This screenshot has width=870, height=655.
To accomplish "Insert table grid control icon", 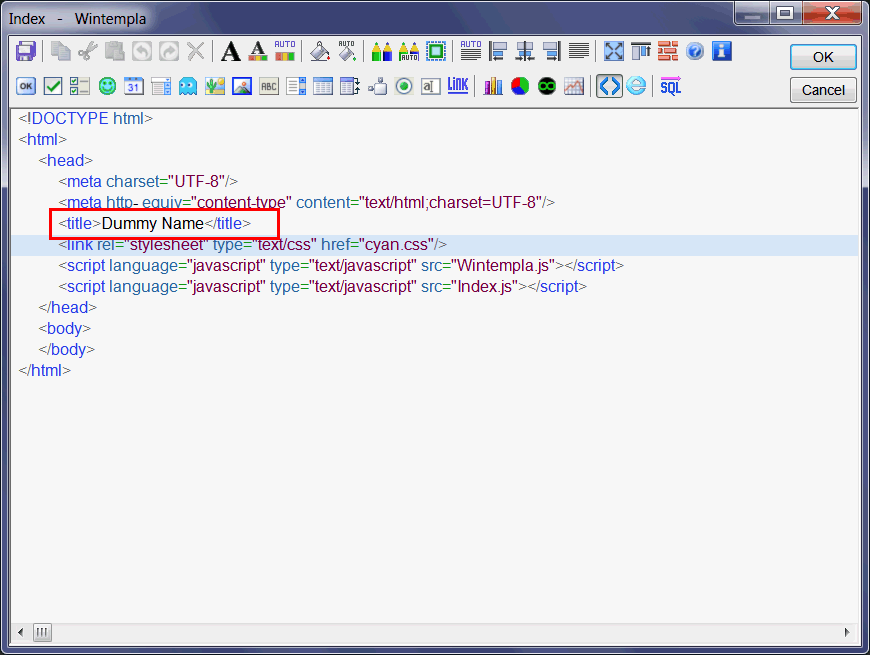I will coord(323,87).
